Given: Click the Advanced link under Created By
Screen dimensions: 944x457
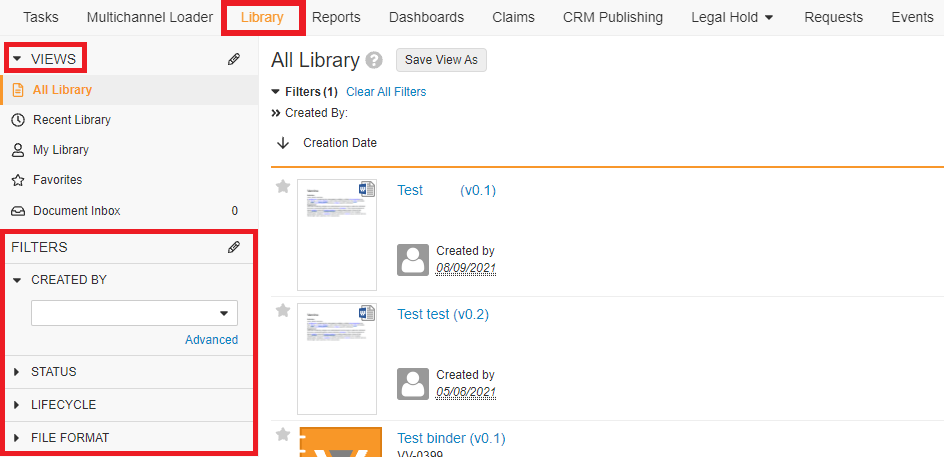Looking at the screenshot, I should 211,340.
